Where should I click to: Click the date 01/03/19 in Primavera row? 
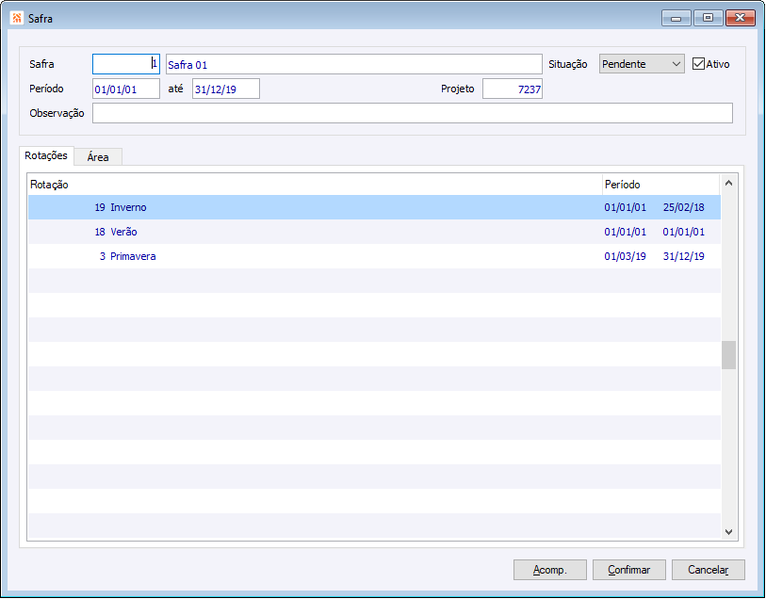click(625, 256)
